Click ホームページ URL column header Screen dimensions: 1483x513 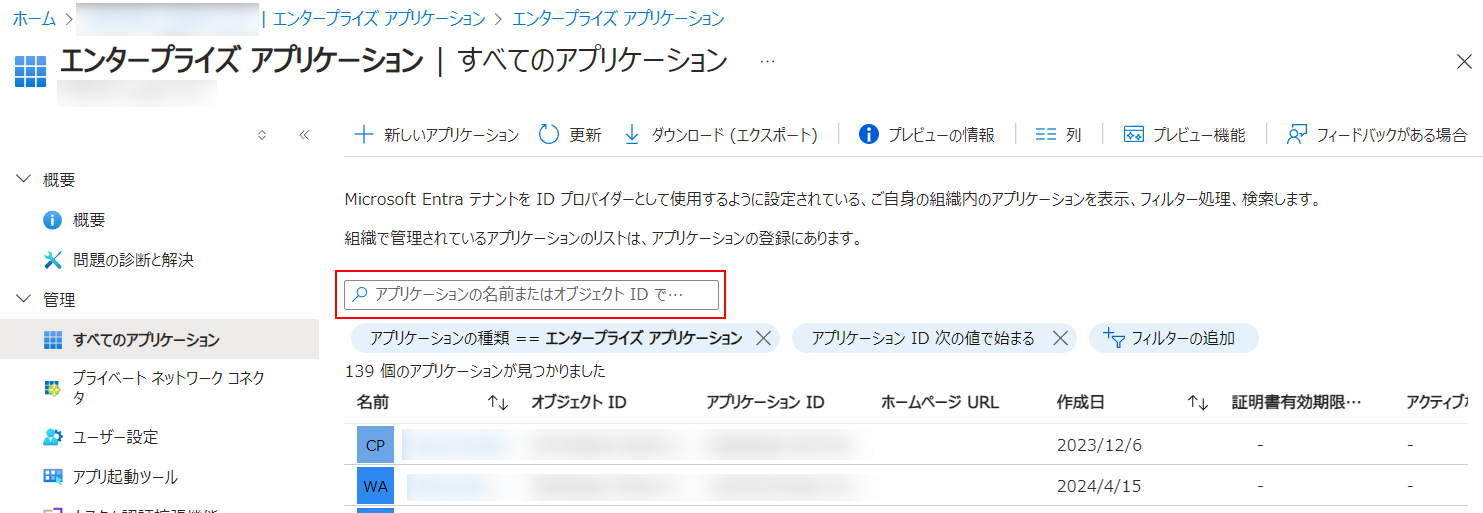[940, 402]
